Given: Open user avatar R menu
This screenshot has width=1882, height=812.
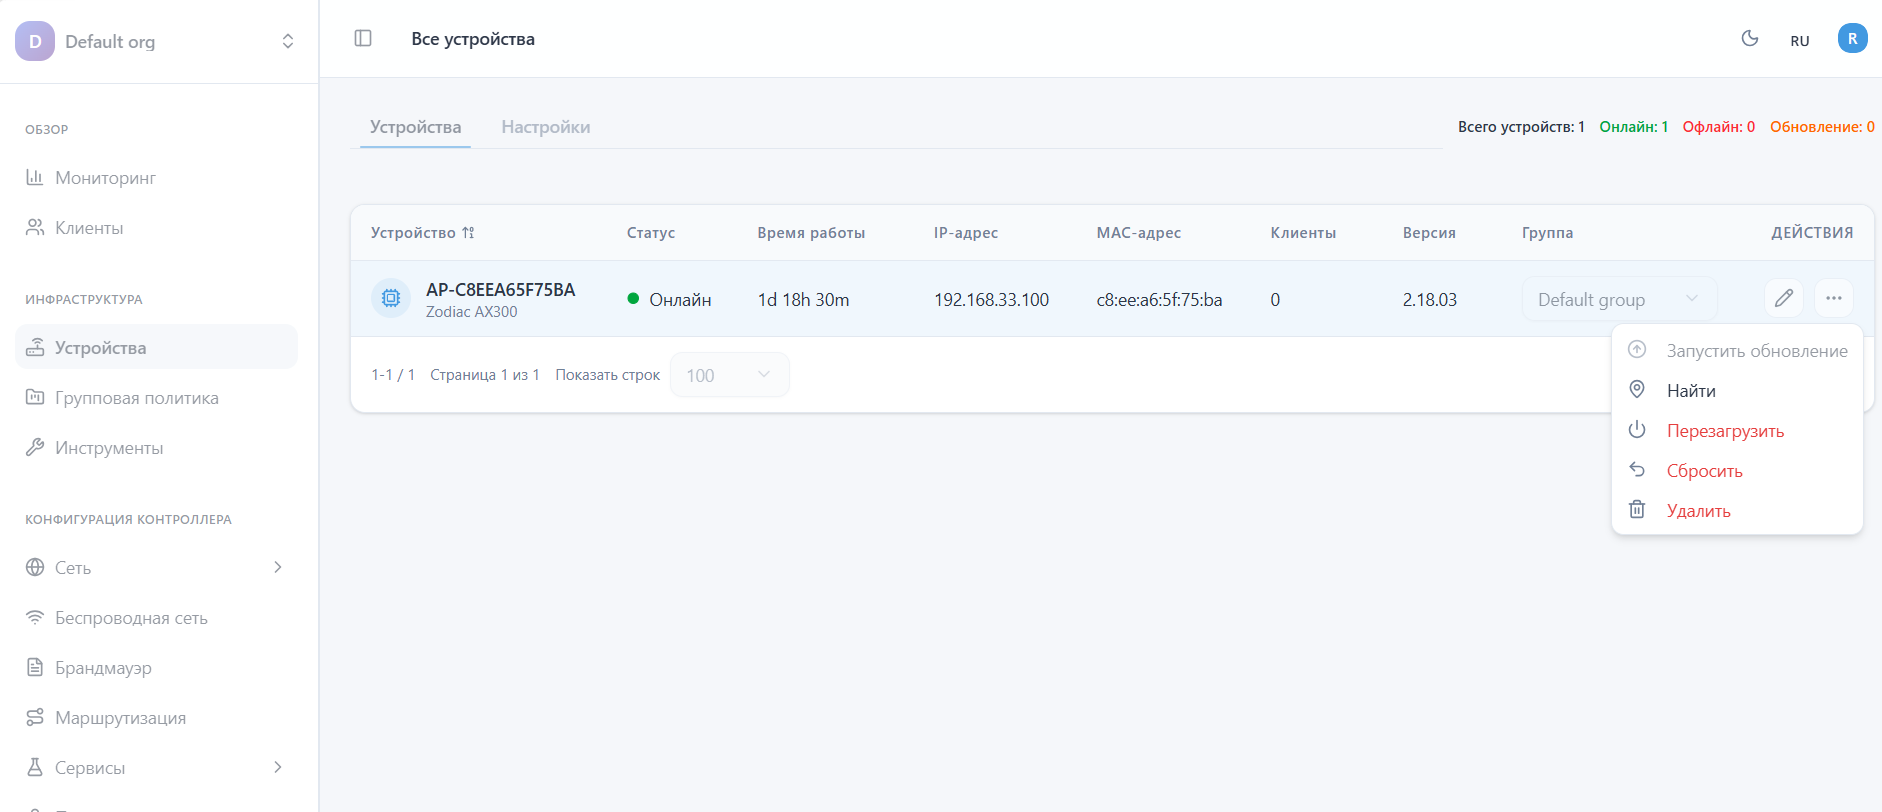Looking at the screenshot, I should [x=1852, y=39].
